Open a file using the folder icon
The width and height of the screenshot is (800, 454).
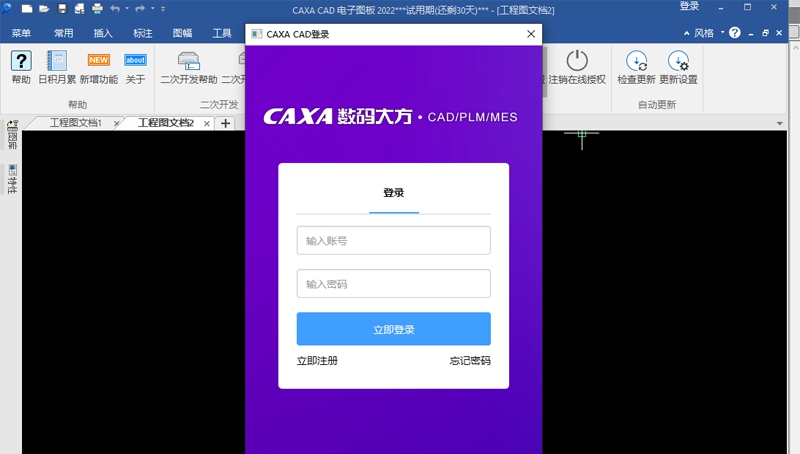pyautogui.click(x=44, y=9)
